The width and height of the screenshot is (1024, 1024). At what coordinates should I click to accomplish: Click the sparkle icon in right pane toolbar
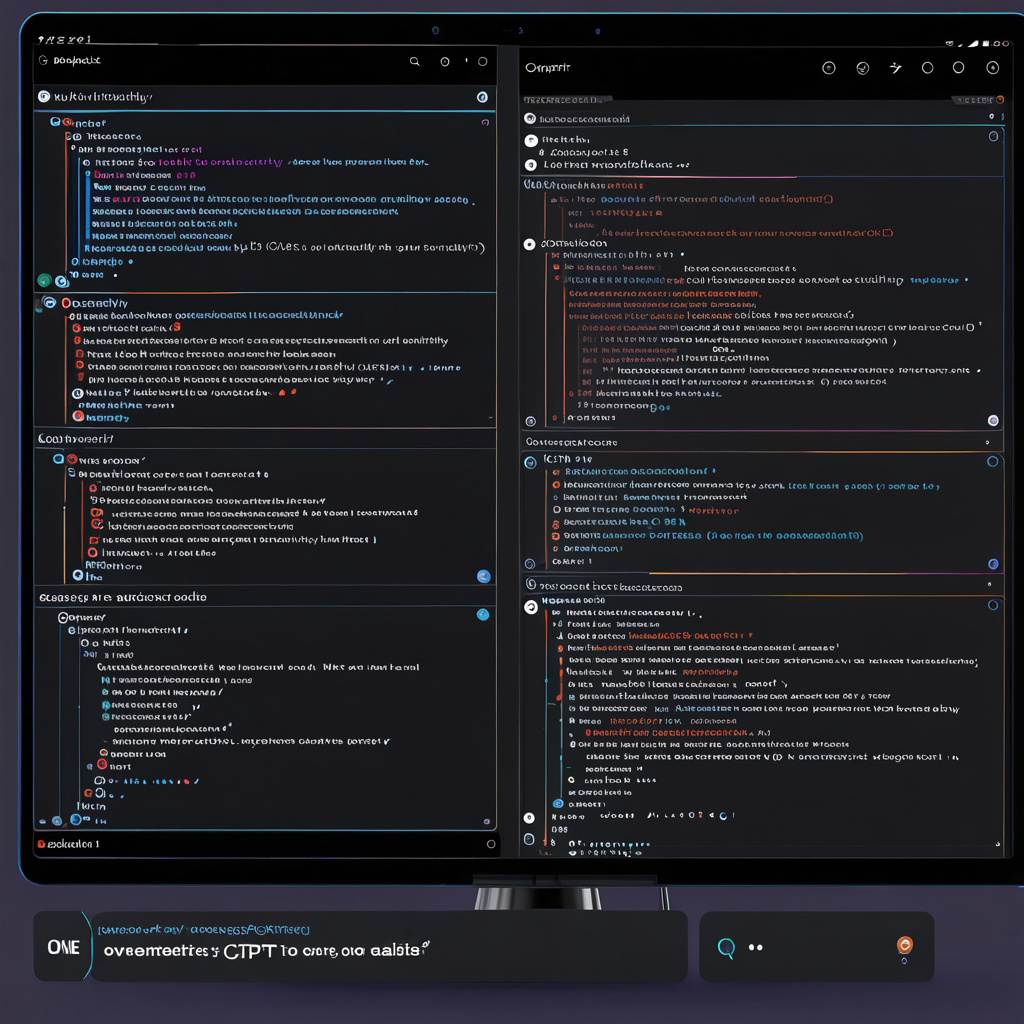pyautogui.click(x=895, y=68)
